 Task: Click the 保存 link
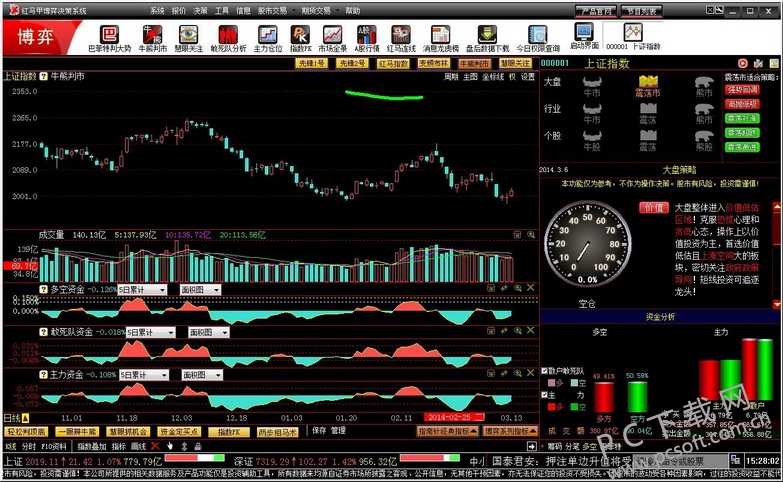tap(319, 430)
